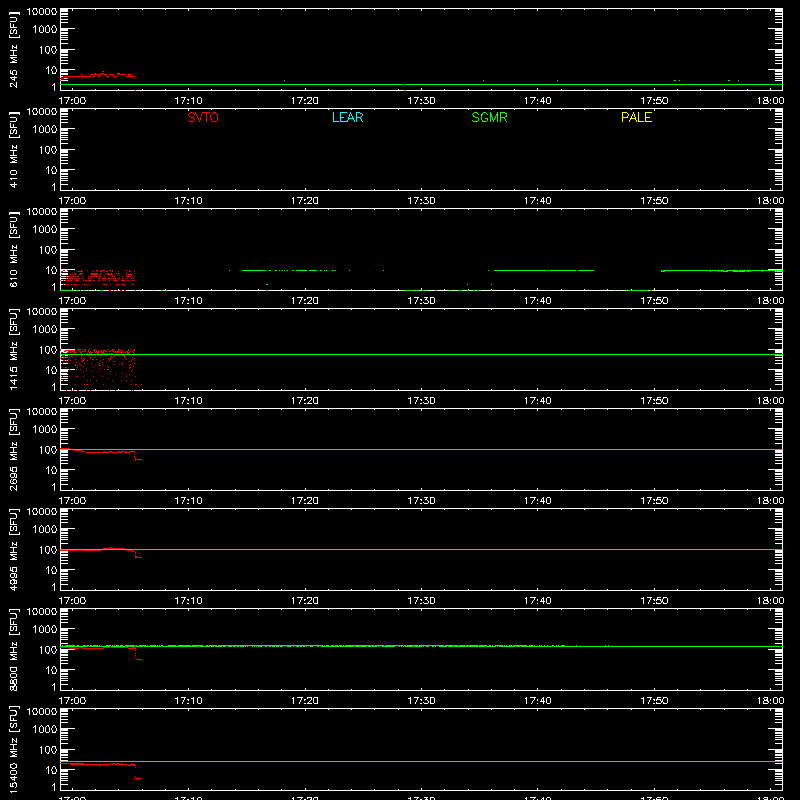Click the green SGMR line in 8800 MHz panel
The image size is (800, 800).
coord(421,646)
